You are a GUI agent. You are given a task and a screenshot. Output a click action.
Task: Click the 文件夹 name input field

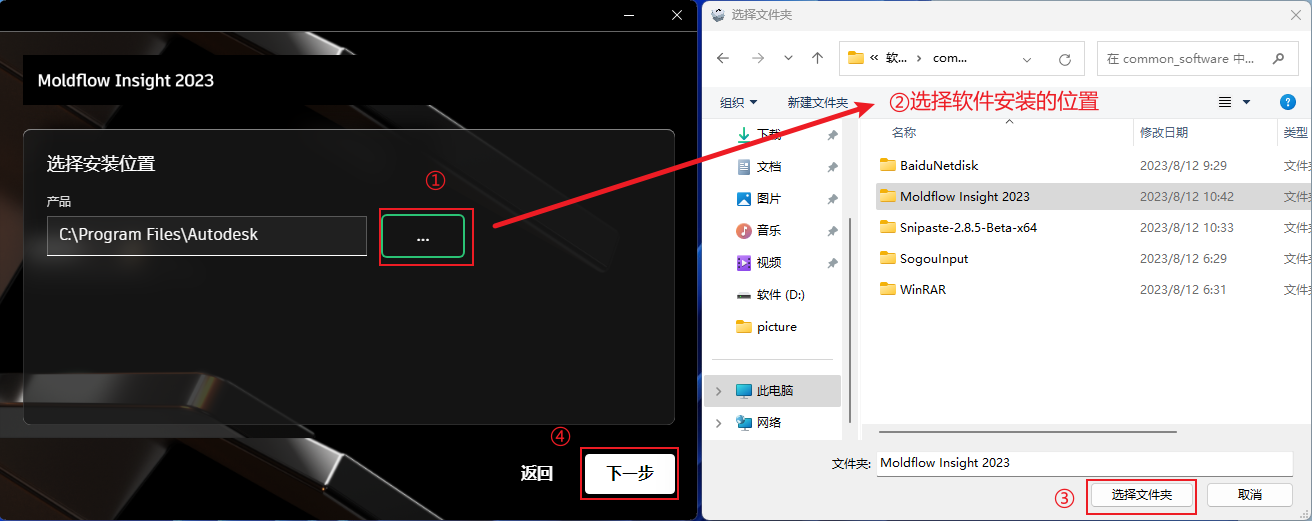(1085, 463)
